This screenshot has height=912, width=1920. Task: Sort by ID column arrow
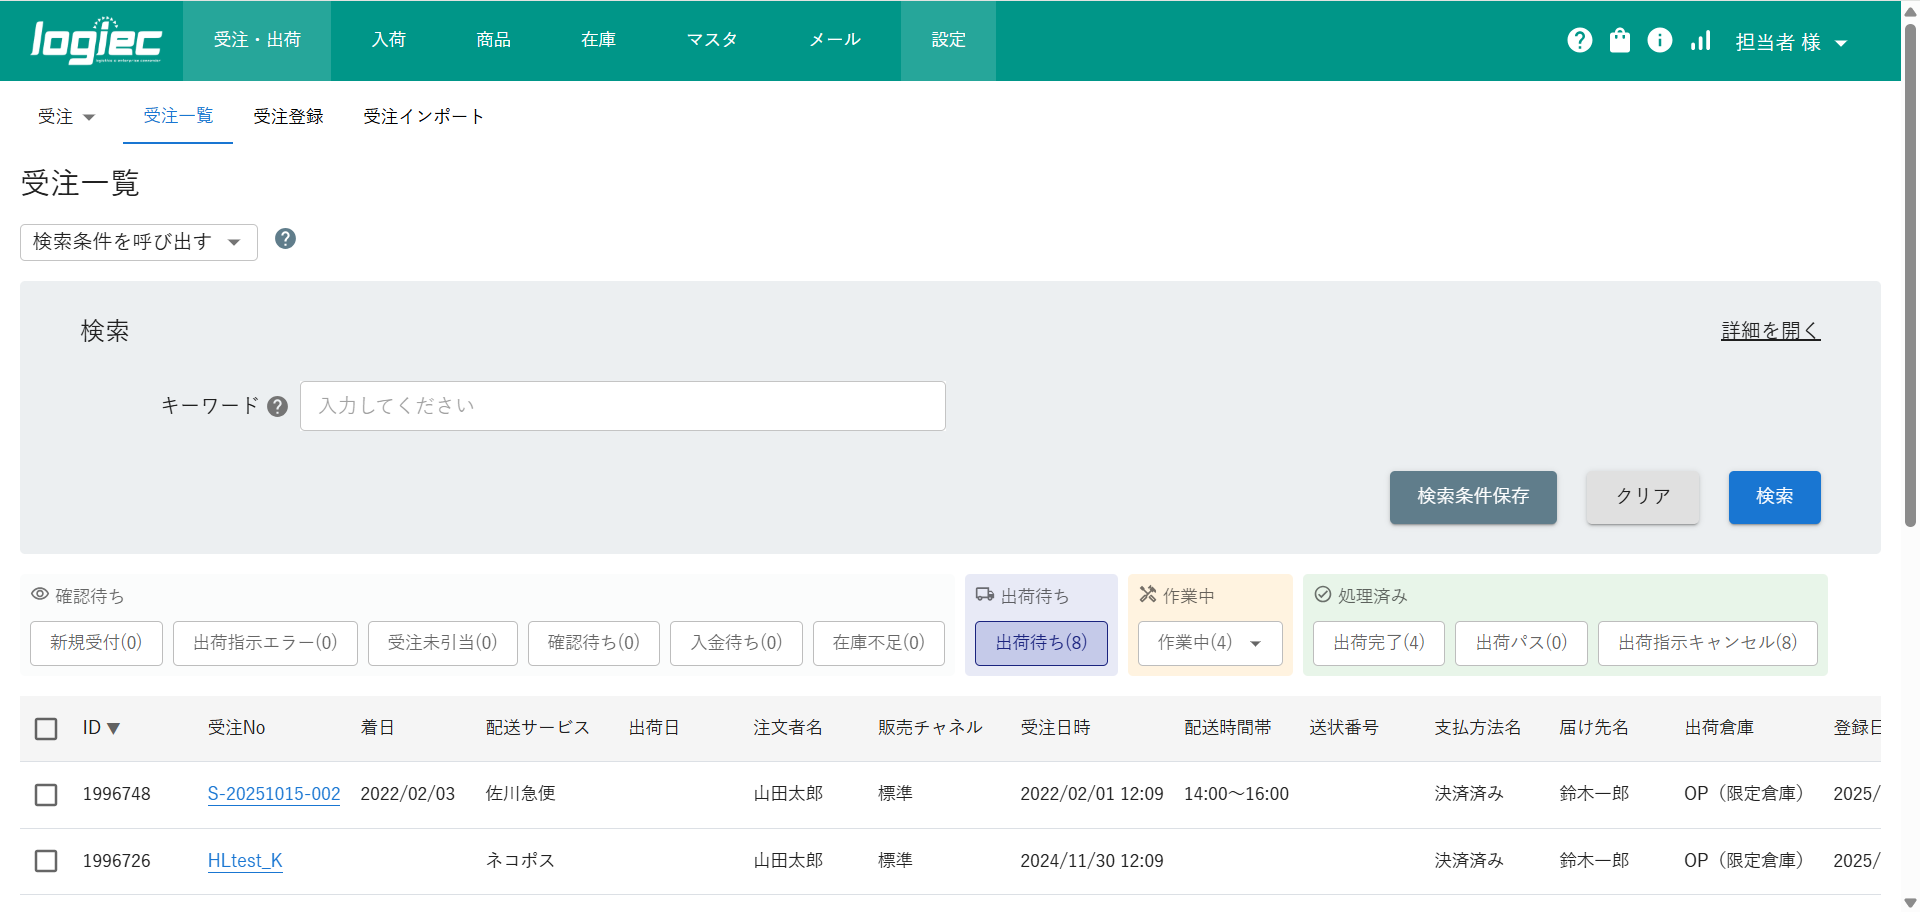coord(113,728)
